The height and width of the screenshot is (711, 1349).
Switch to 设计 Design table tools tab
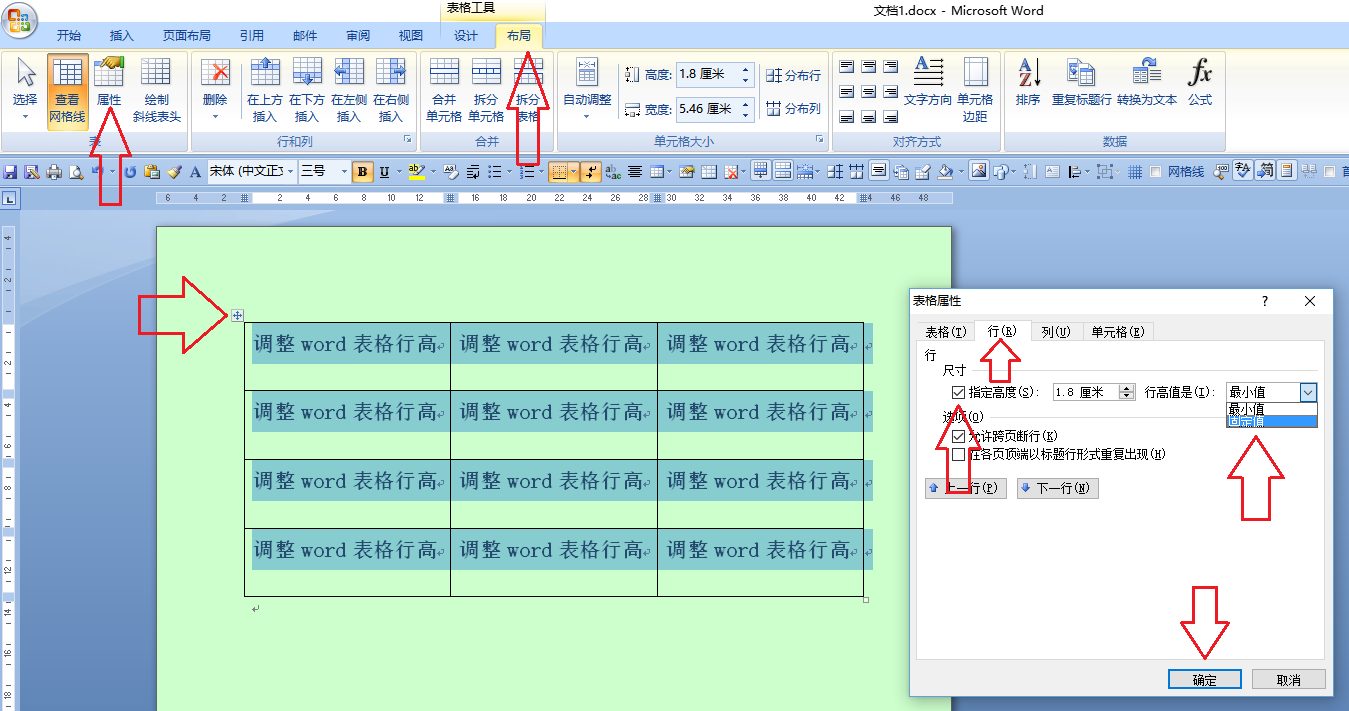pyautogui.click(x=466, y=36)
